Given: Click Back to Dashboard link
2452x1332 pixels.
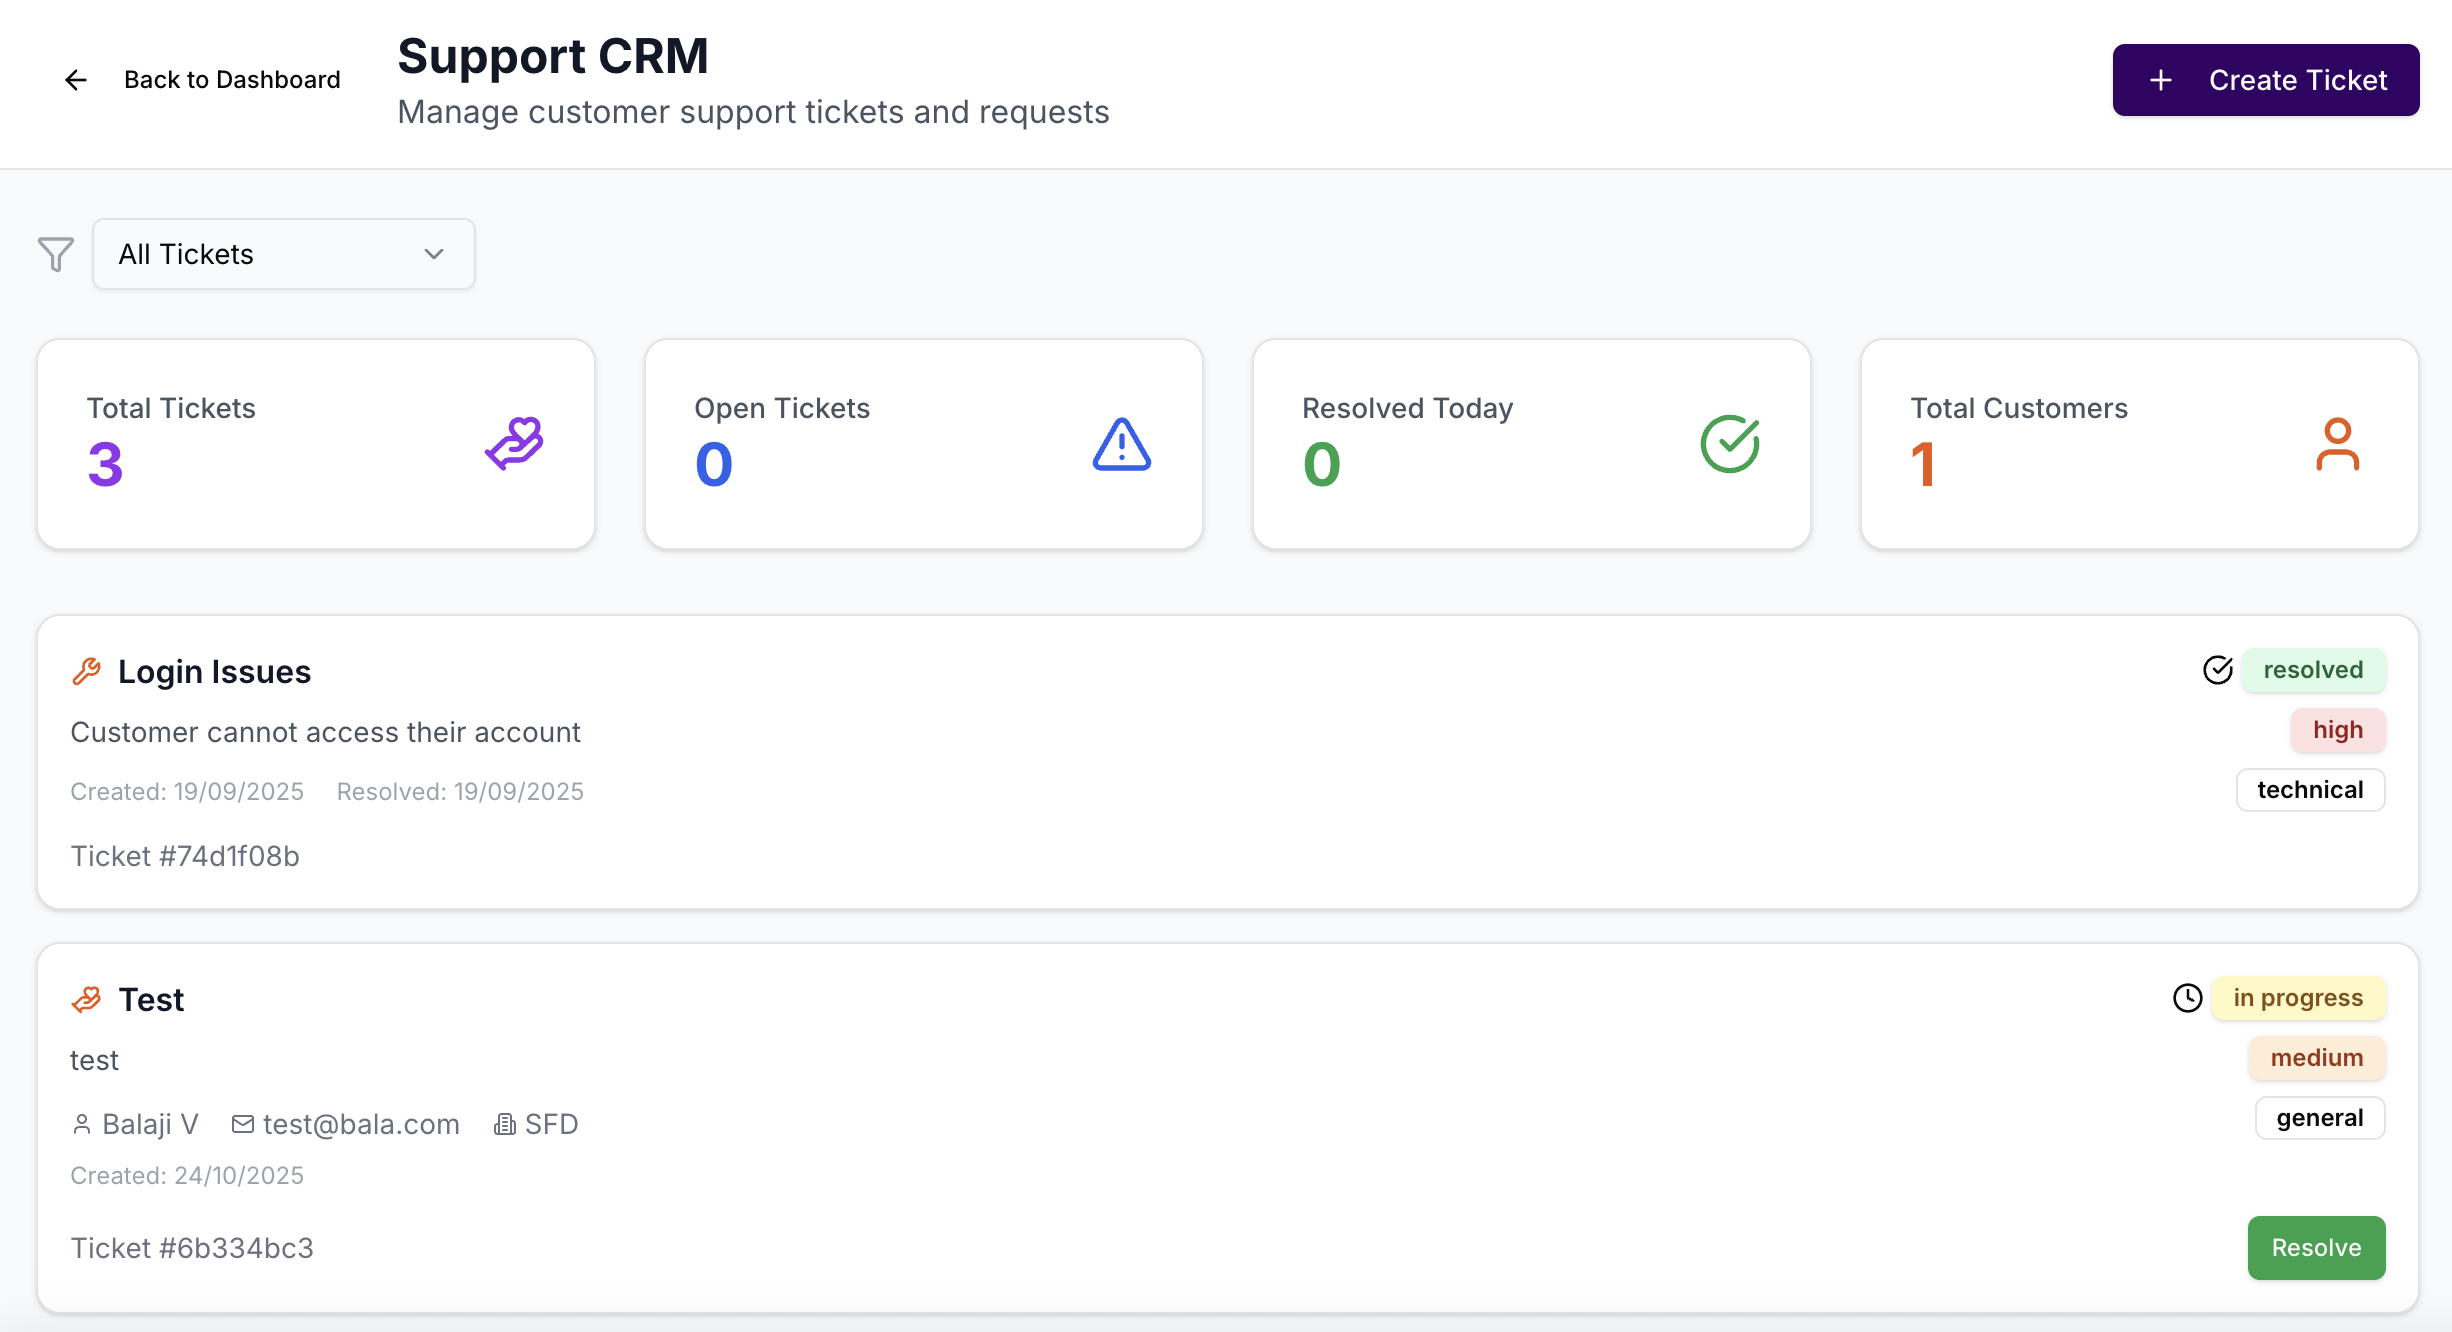Looking at the screenshot, I should (x=232, y=80).
